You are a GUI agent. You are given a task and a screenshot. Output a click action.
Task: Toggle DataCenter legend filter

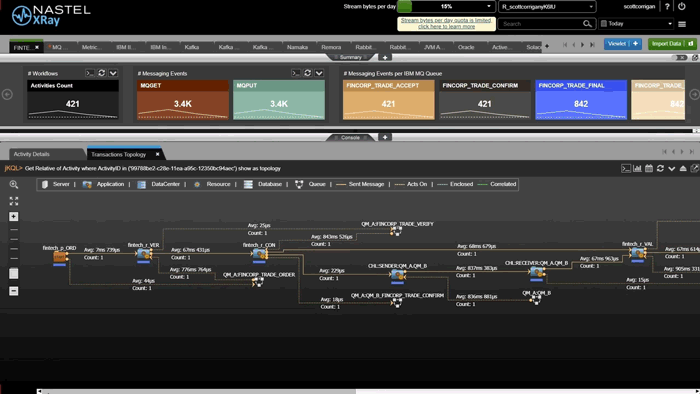[158, 184]
